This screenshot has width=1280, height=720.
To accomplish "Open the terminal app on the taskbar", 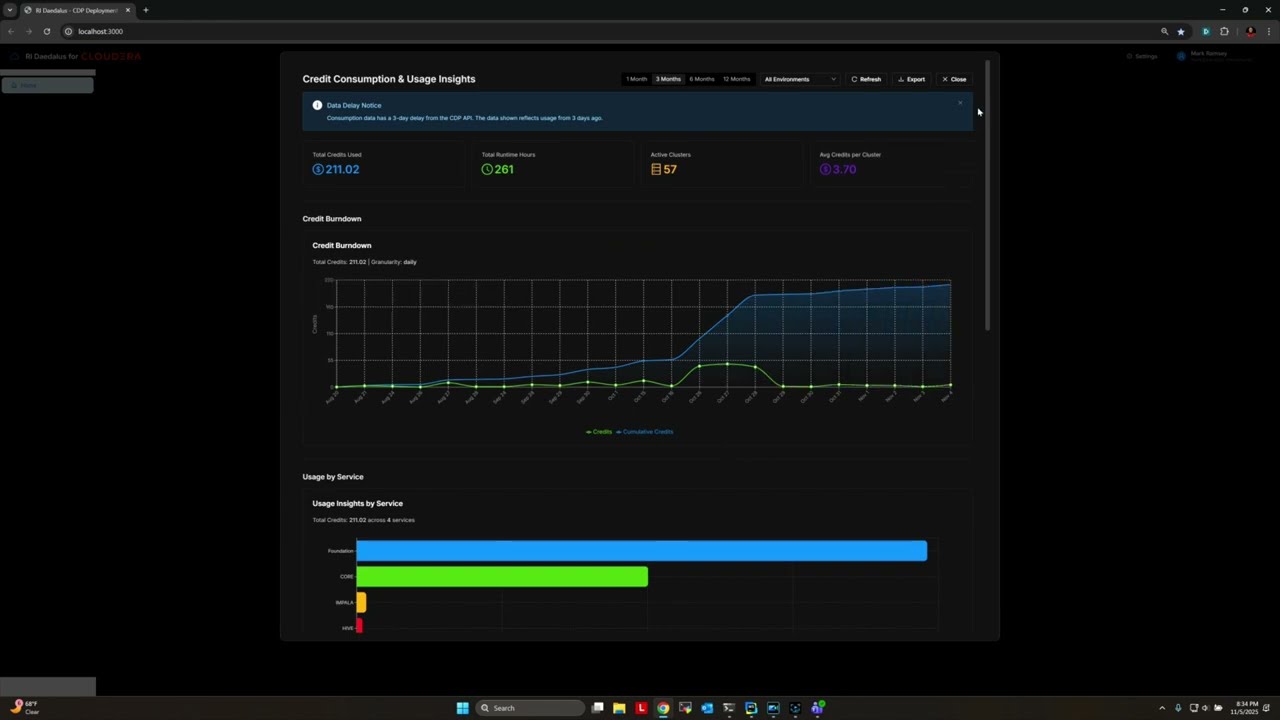I will coord(729,708).
